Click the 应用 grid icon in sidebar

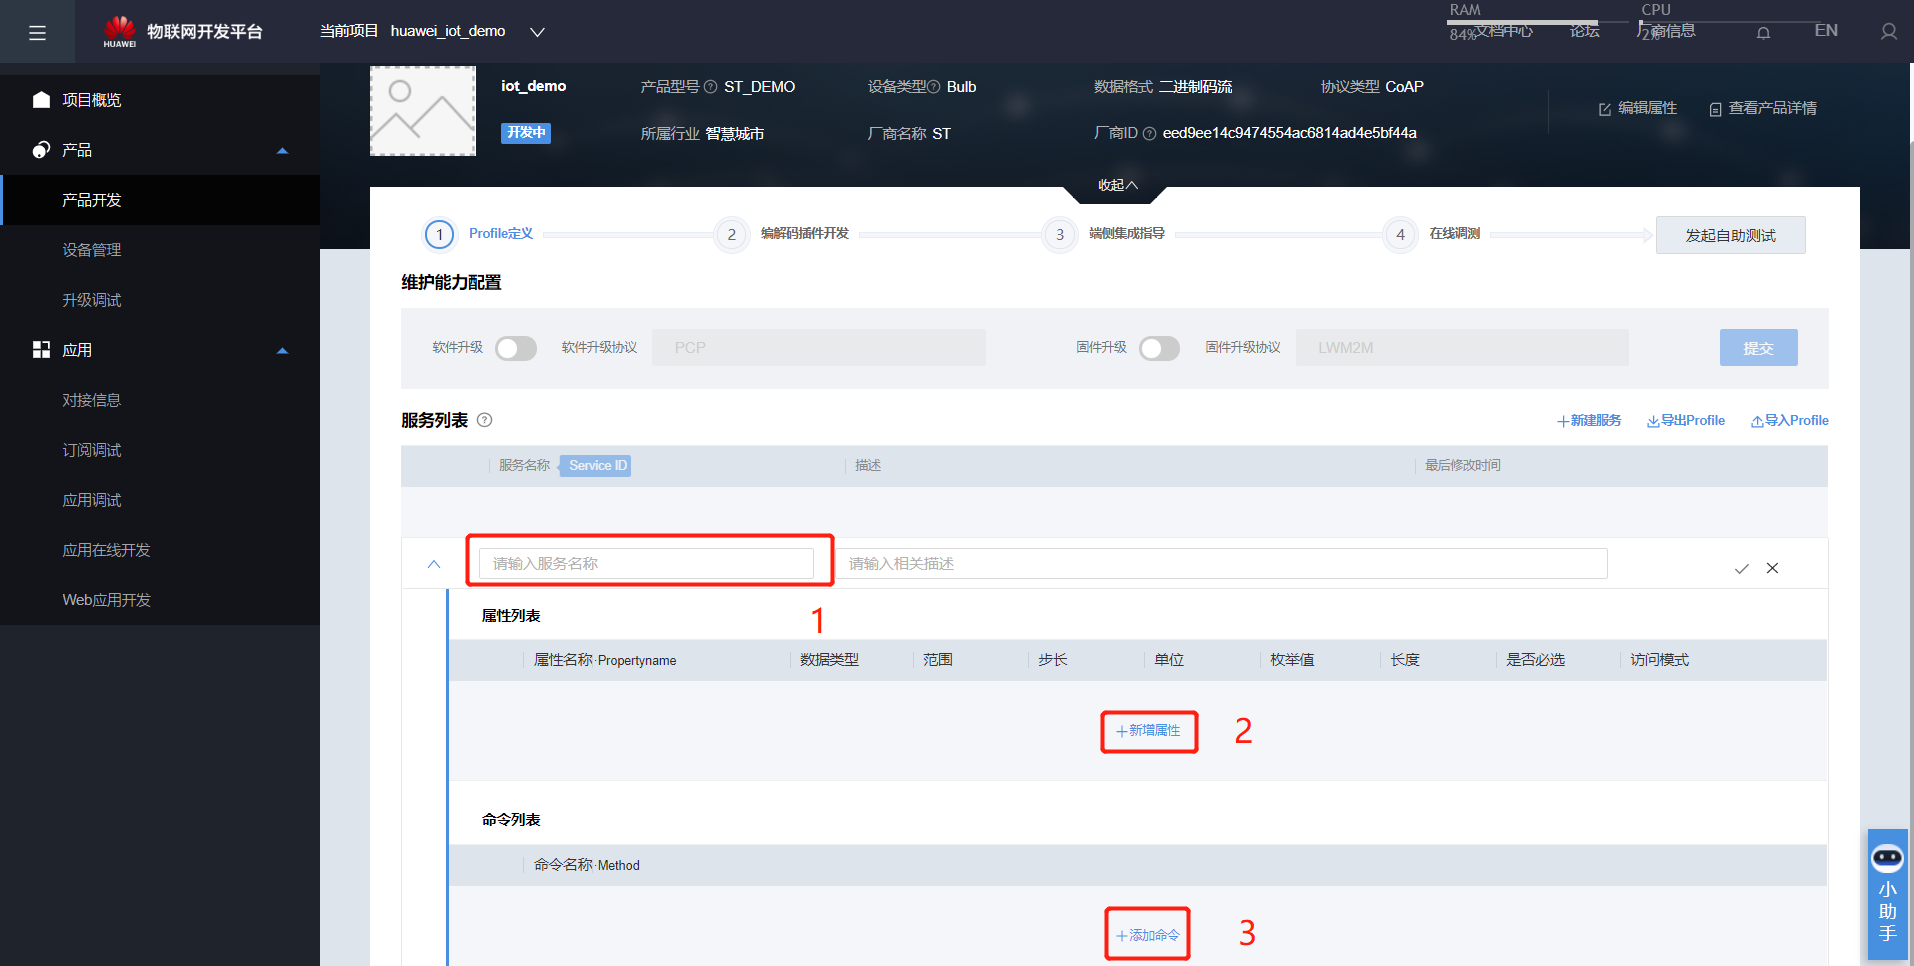click(x=41, y=349)
